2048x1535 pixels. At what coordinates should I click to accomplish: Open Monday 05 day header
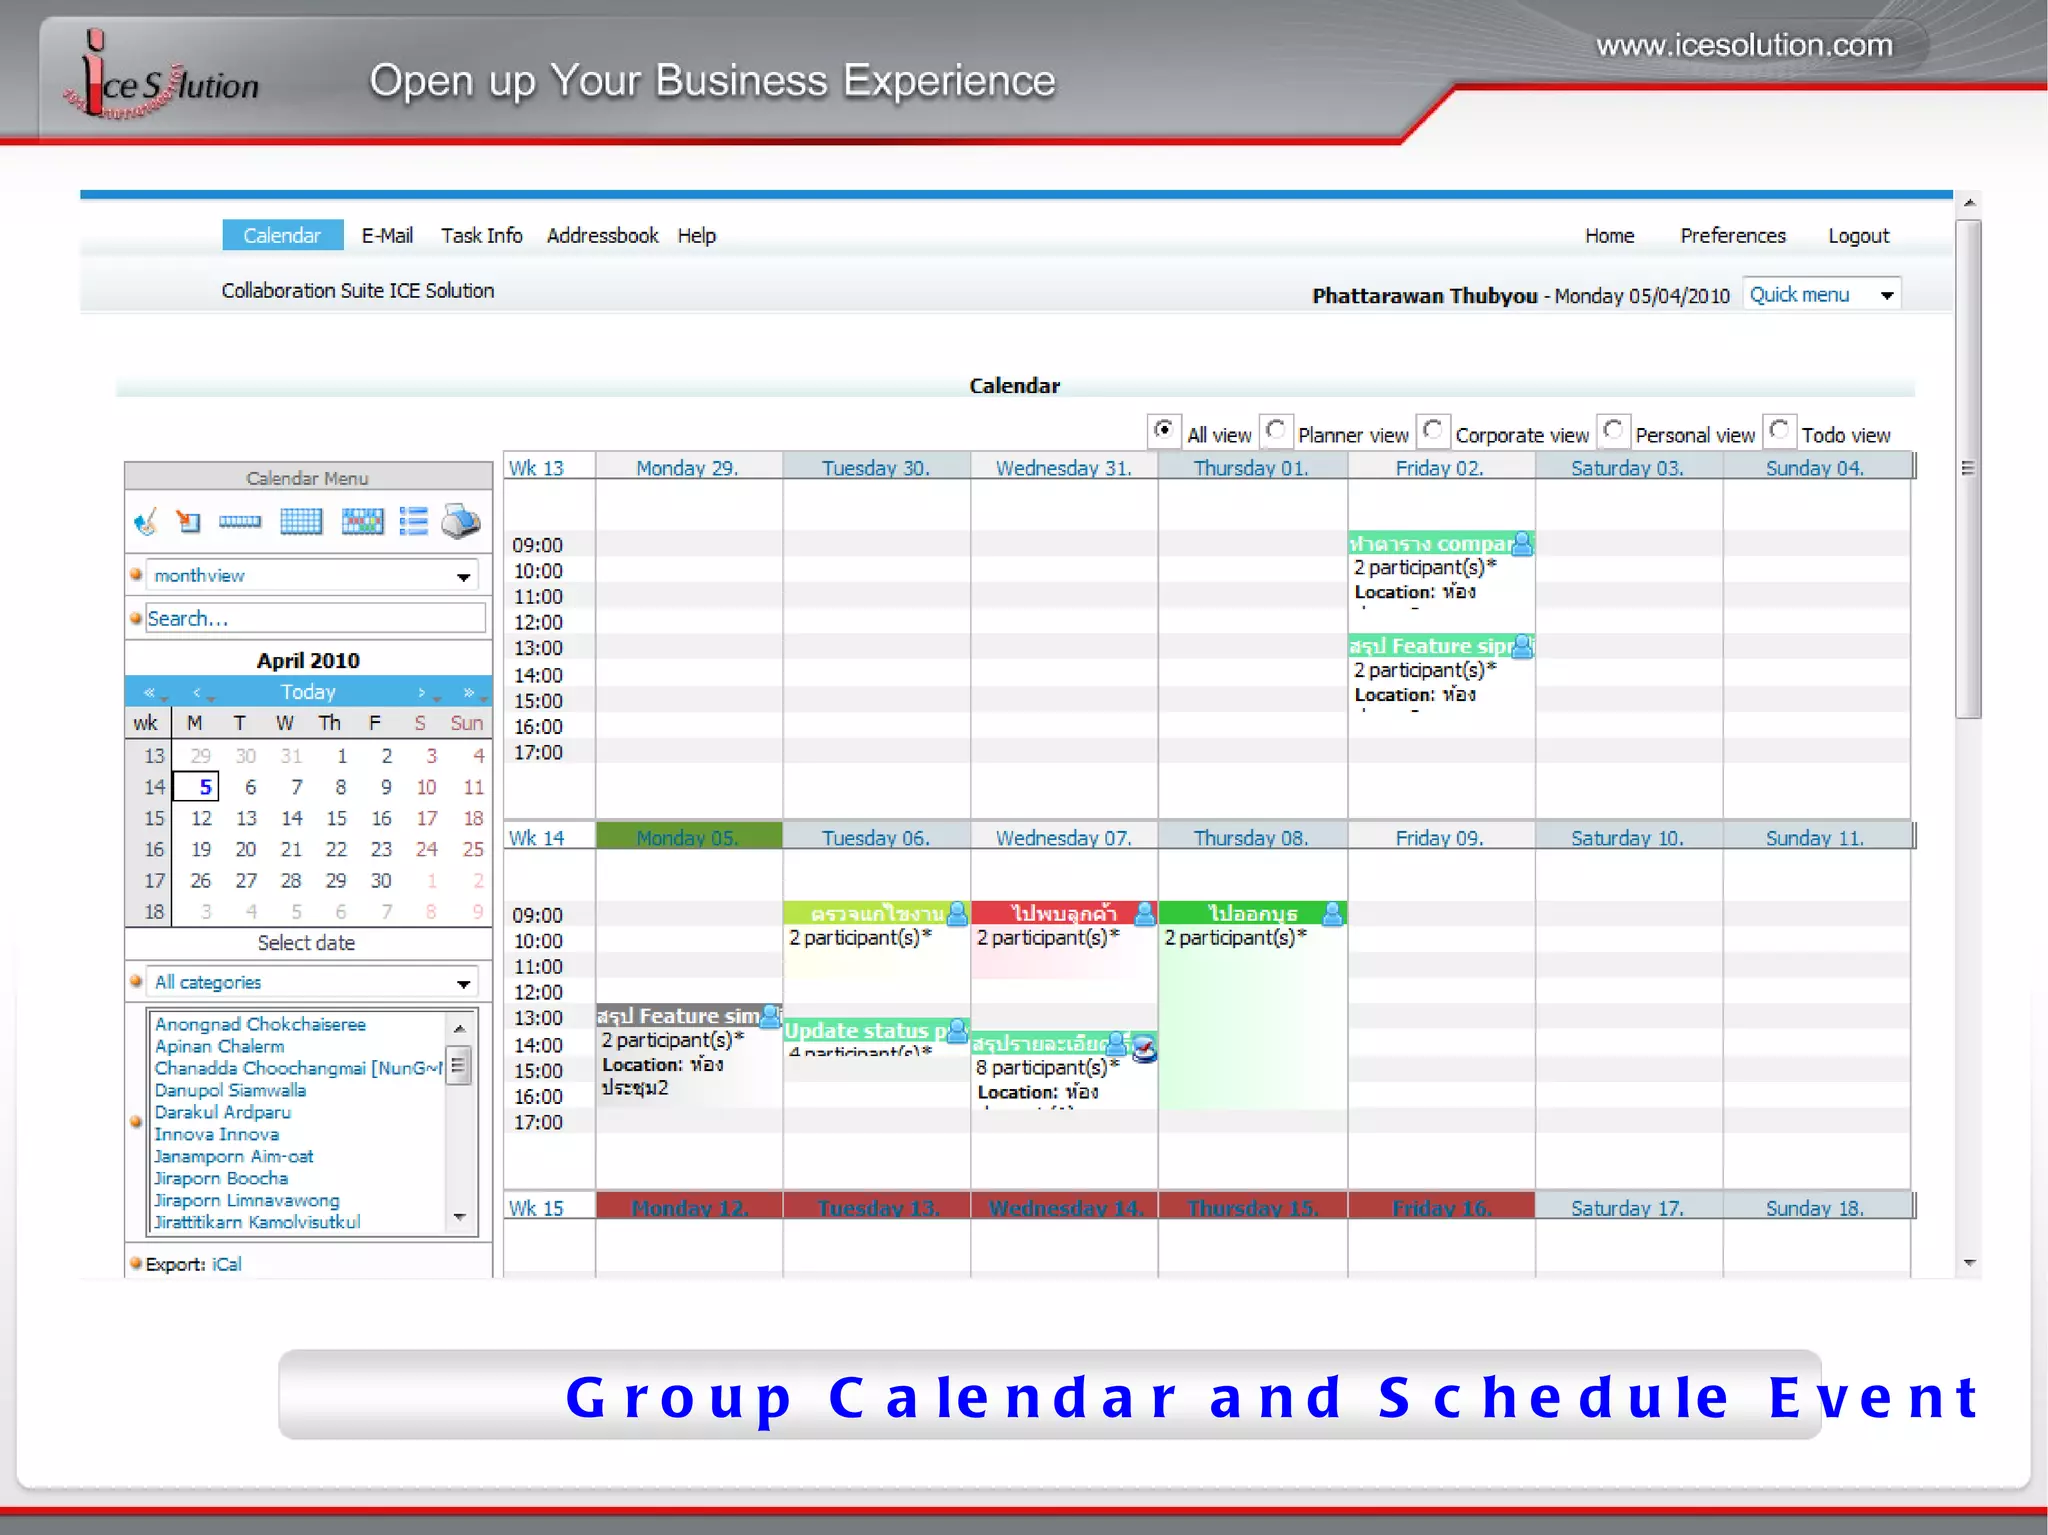pyautogui.click(x=688, y=838)
